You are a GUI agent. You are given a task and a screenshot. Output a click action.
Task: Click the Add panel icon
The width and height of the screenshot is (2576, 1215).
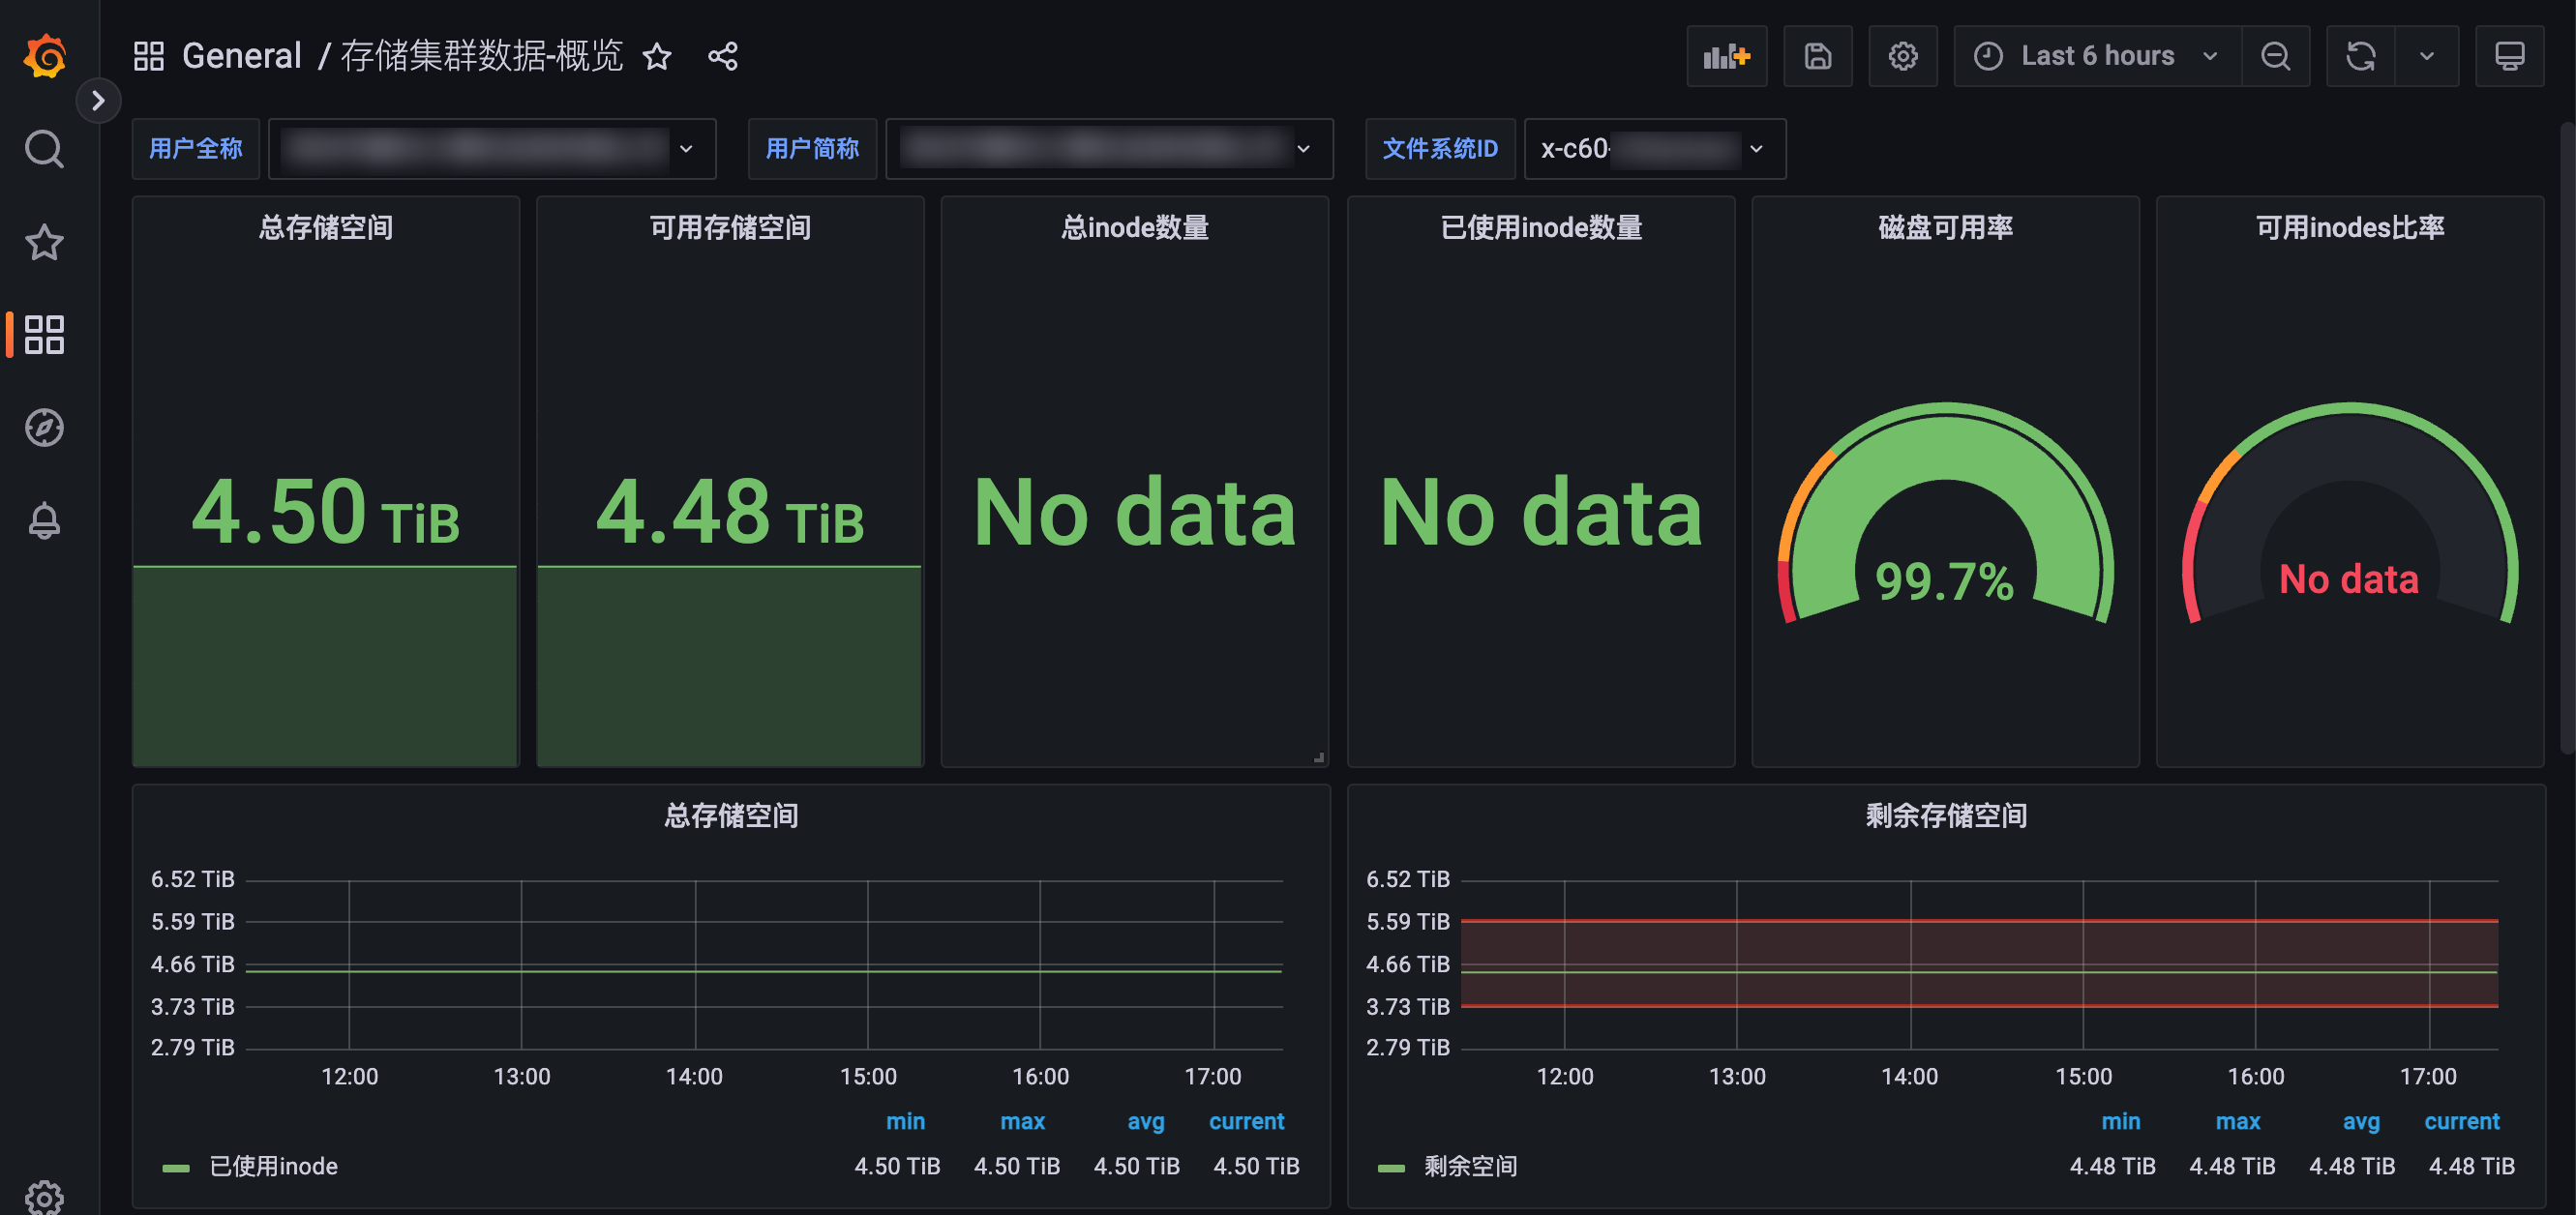[x=1726, y=56]
